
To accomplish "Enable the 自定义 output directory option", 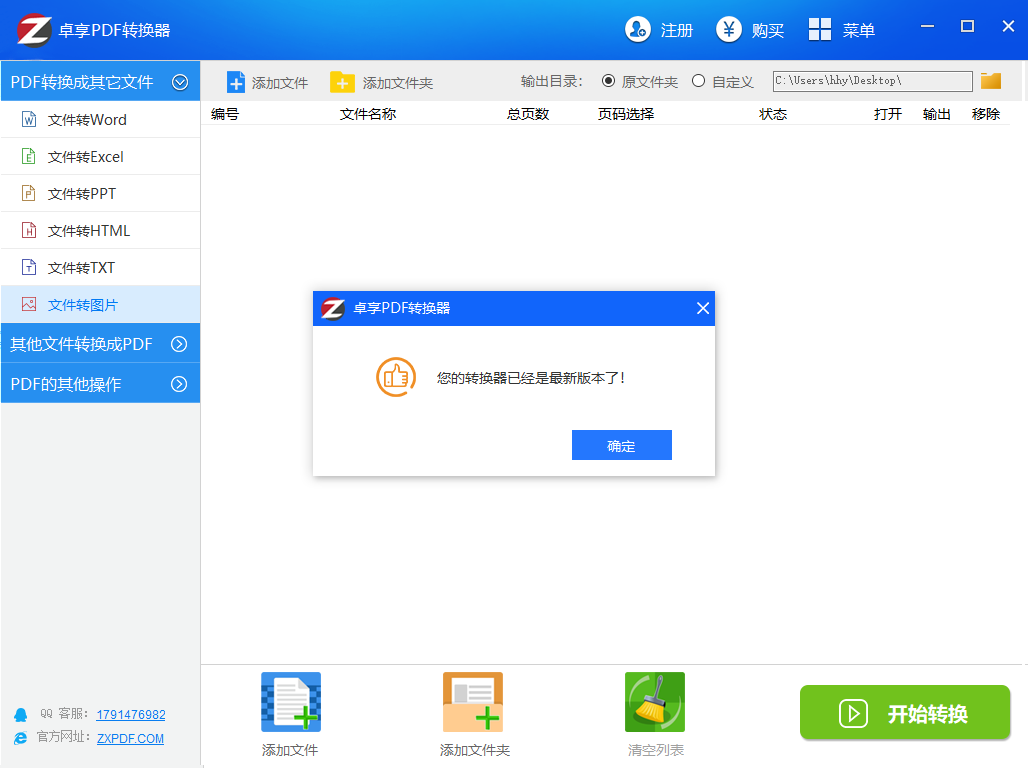I will tap(699, 81).
